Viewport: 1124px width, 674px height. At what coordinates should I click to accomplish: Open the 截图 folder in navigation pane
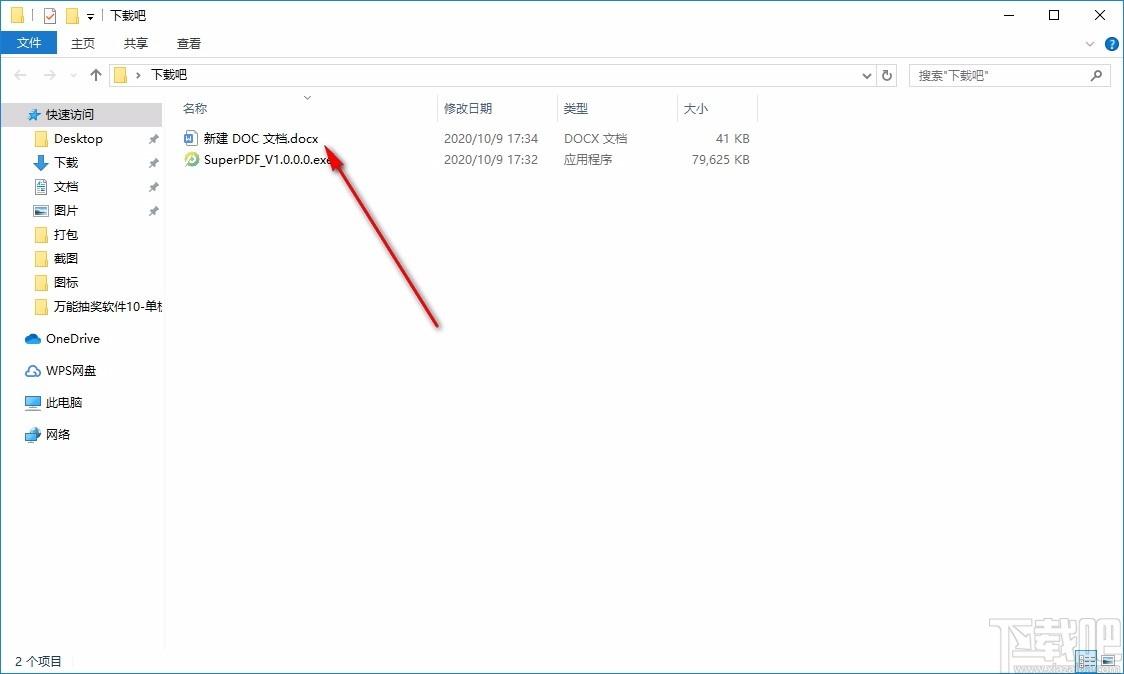66,258
